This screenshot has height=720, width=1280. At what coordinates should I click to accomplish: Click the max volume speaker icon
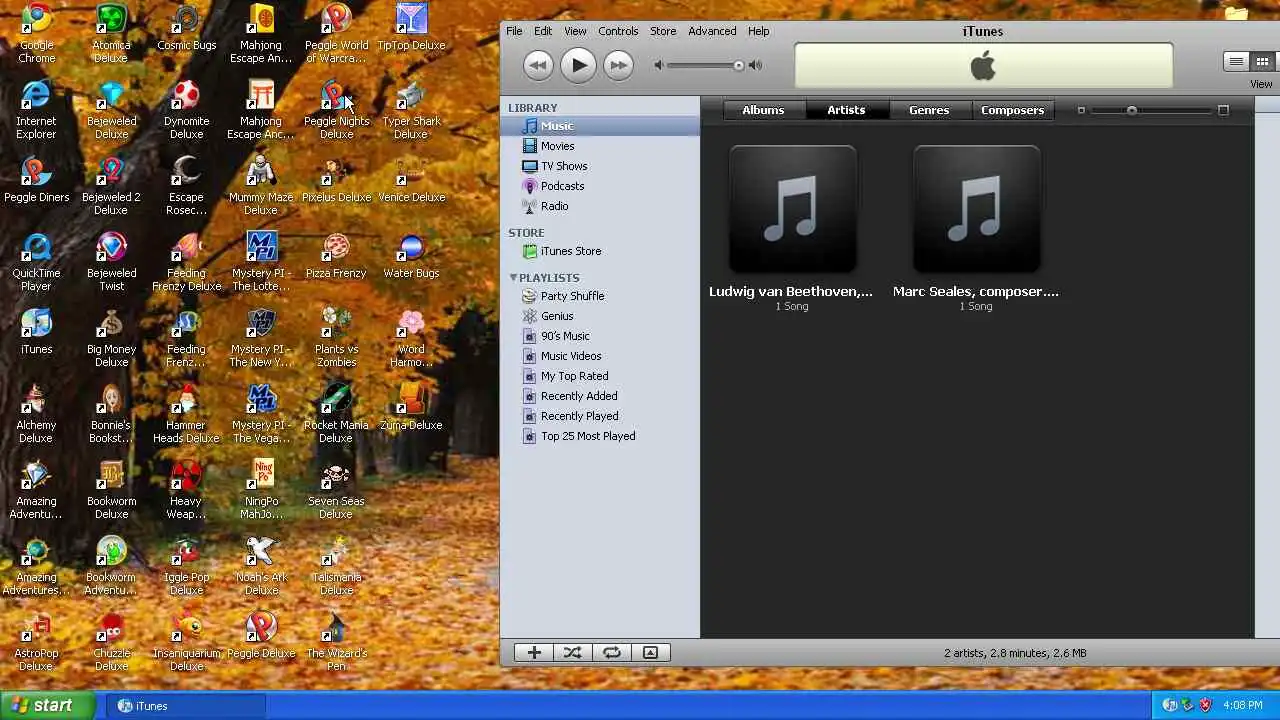pos(755,65)
